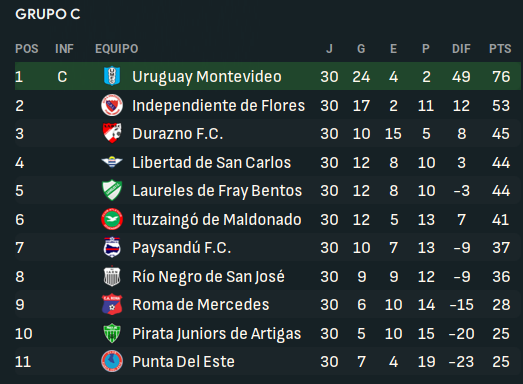Open the Punta Del Este team name
Viewport: 523px width, 384px height.
[183, 362]
